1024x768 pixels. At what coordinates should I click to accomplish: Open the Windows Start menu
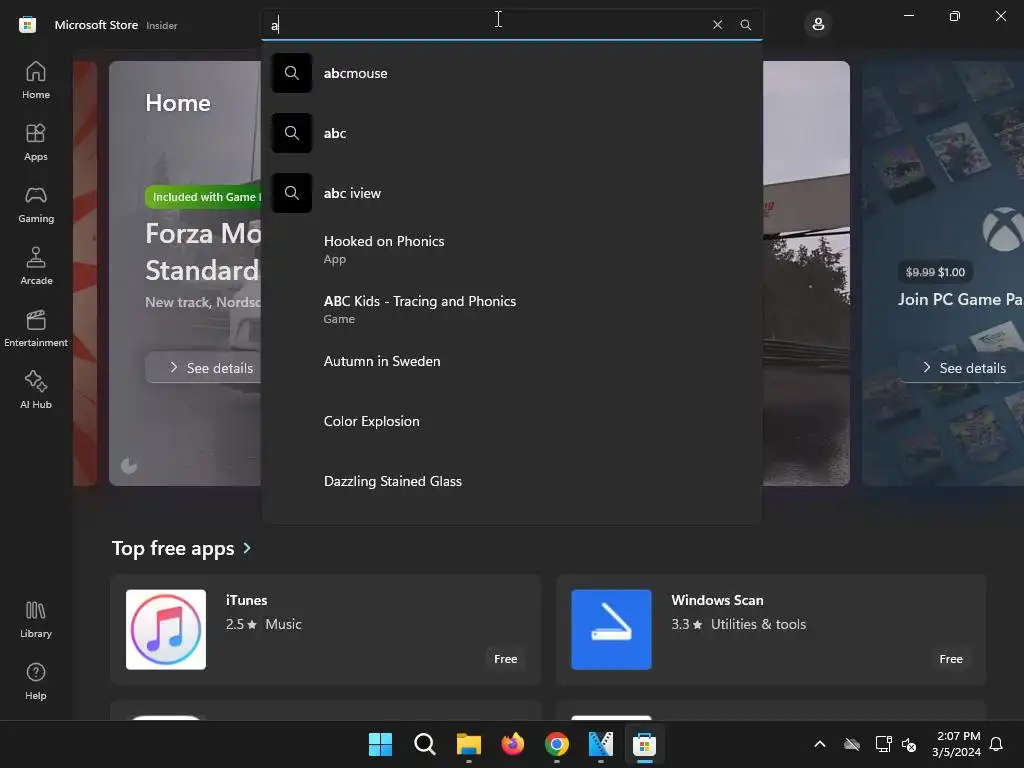tap(381, 744)
